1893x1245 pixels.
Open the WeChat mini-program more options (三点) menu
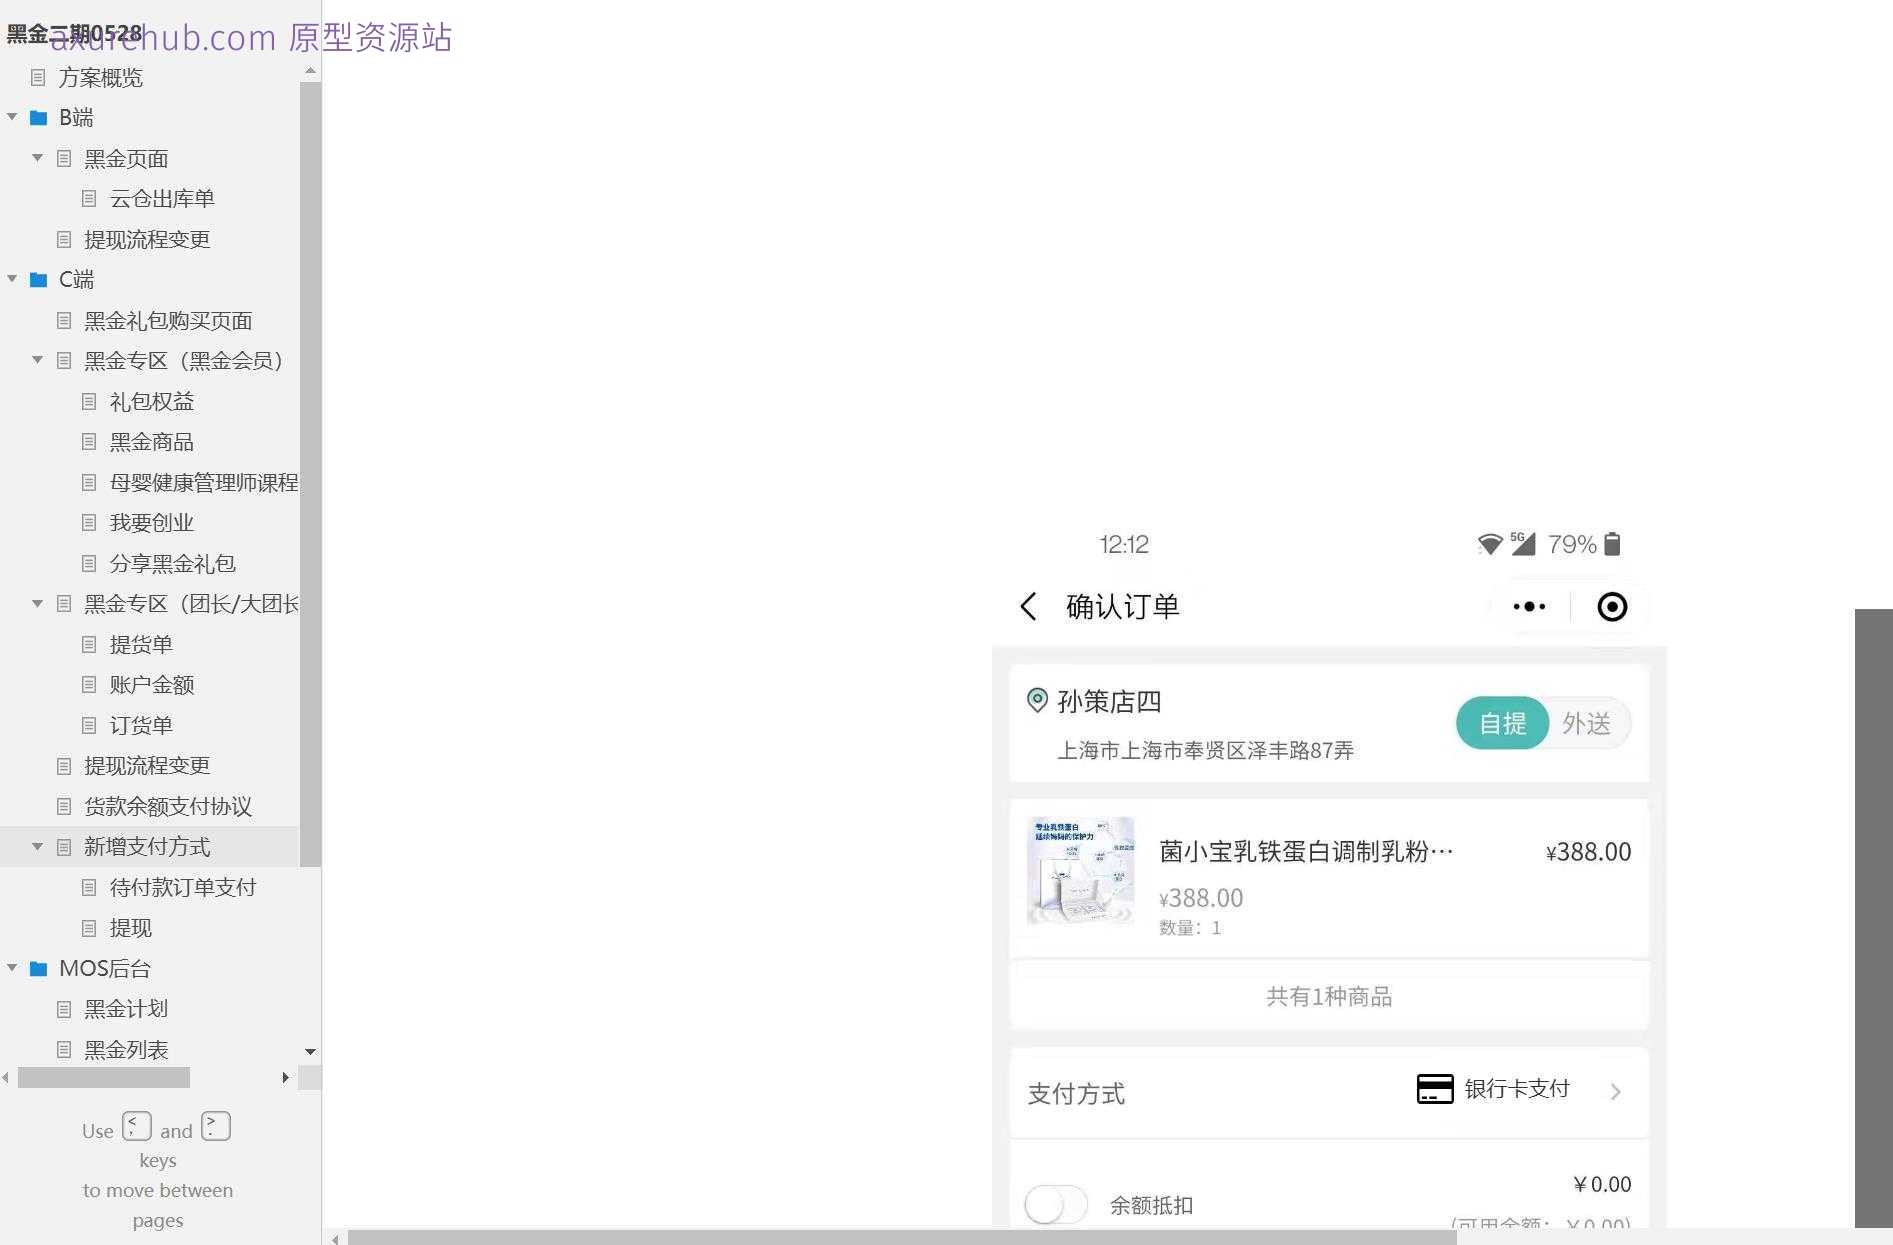(x=1527, y=606)
